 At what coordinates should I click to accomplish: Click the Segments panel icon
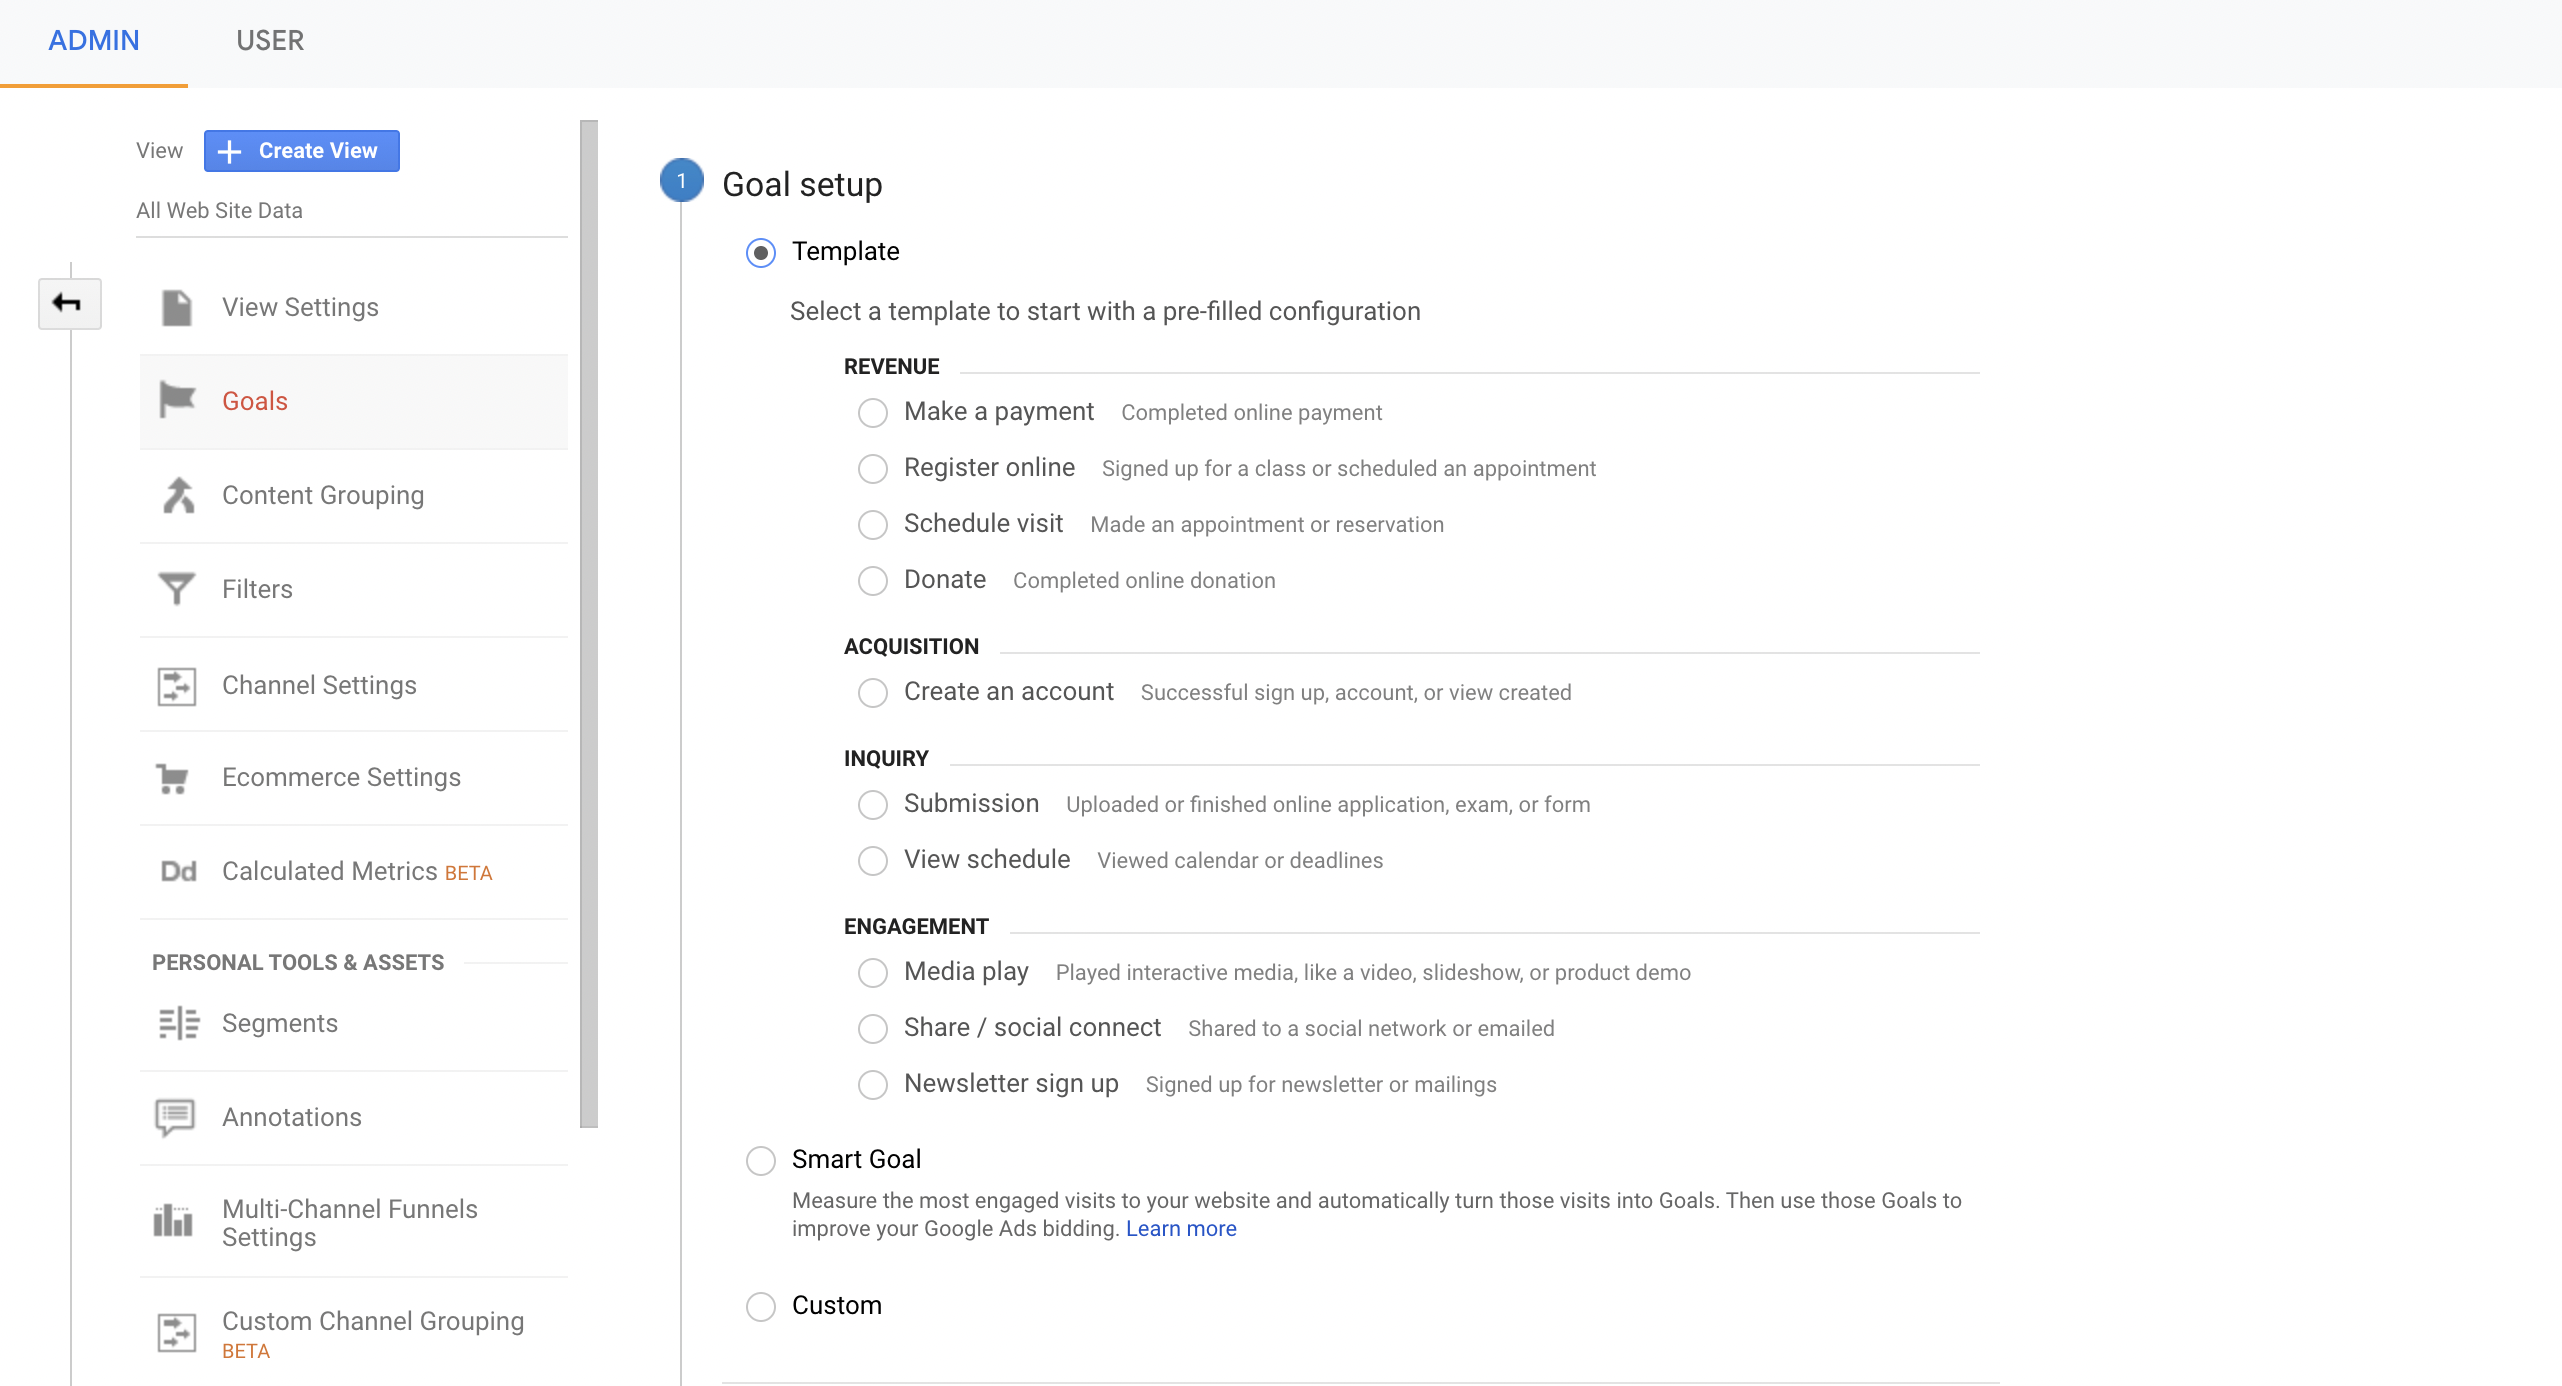(x=177, y=1023)
